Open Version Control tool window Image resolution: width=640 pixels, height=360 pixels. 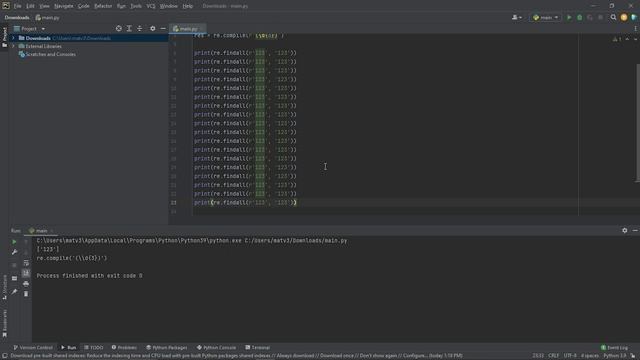pos(33,348)
